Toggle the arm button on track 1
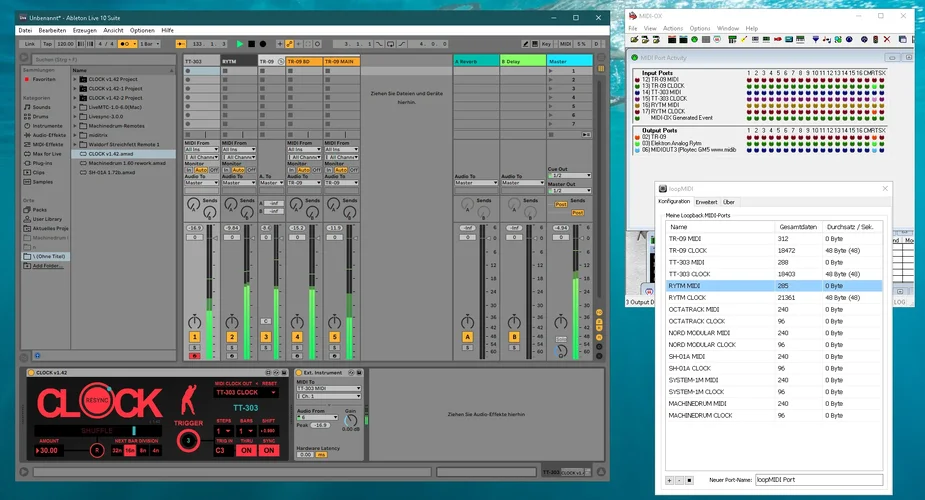This screenshot has width=925, height=500. pos(194,356)
